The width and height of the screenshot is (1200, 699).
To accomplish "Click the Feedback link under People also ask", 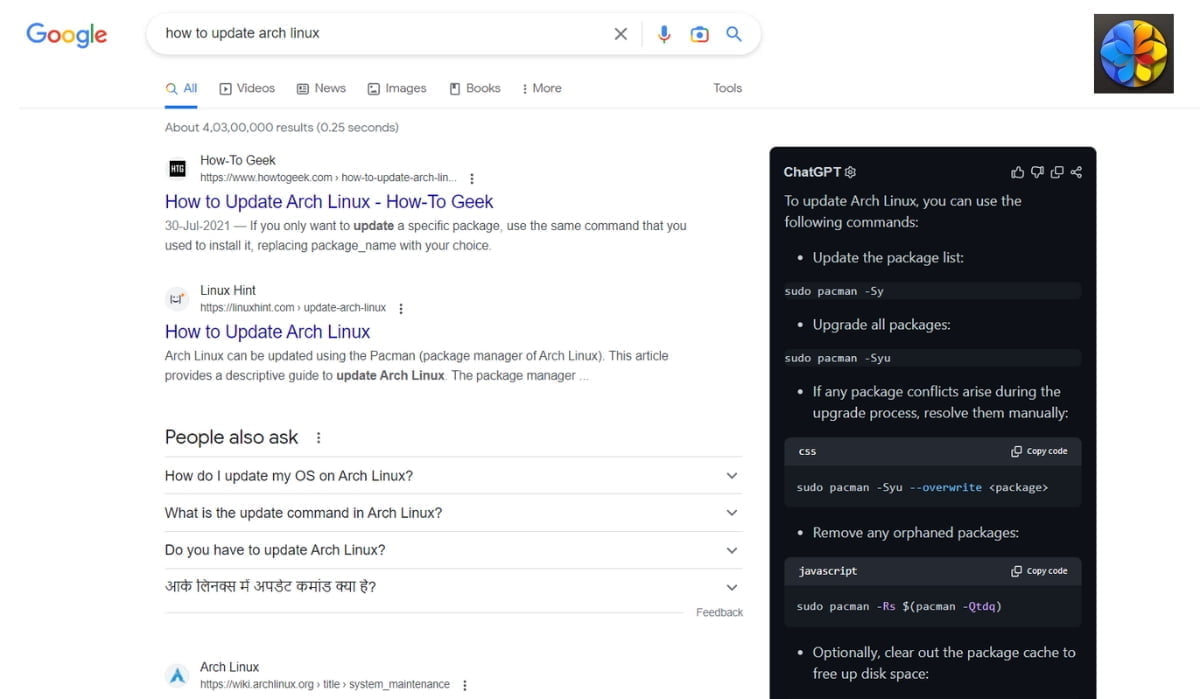I will point(719,612).
